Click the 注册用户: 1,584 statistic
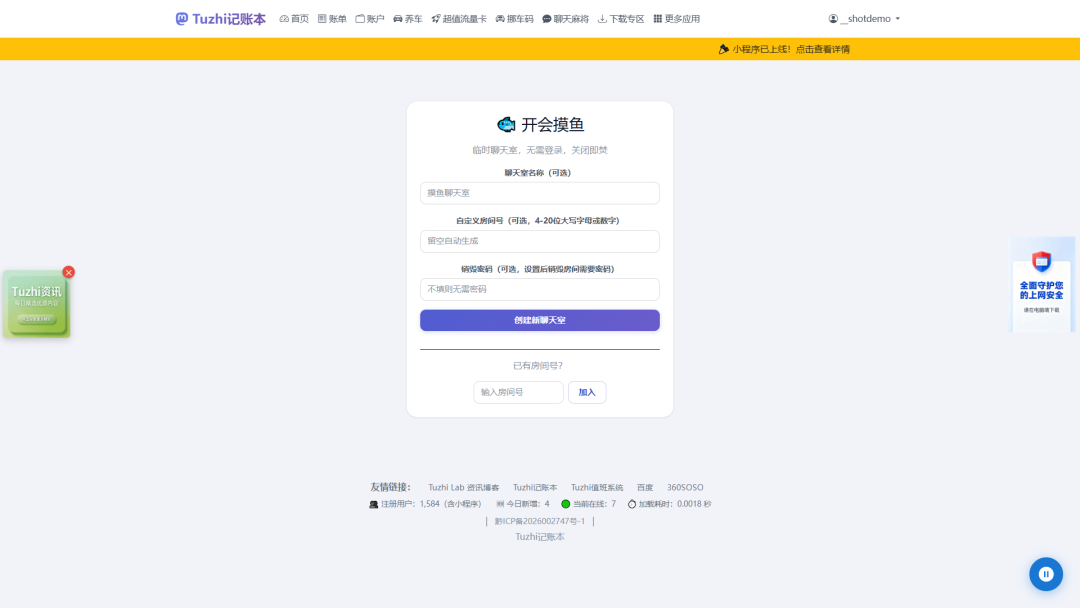This screenshot has height=608, width=1080. [425, 504]
